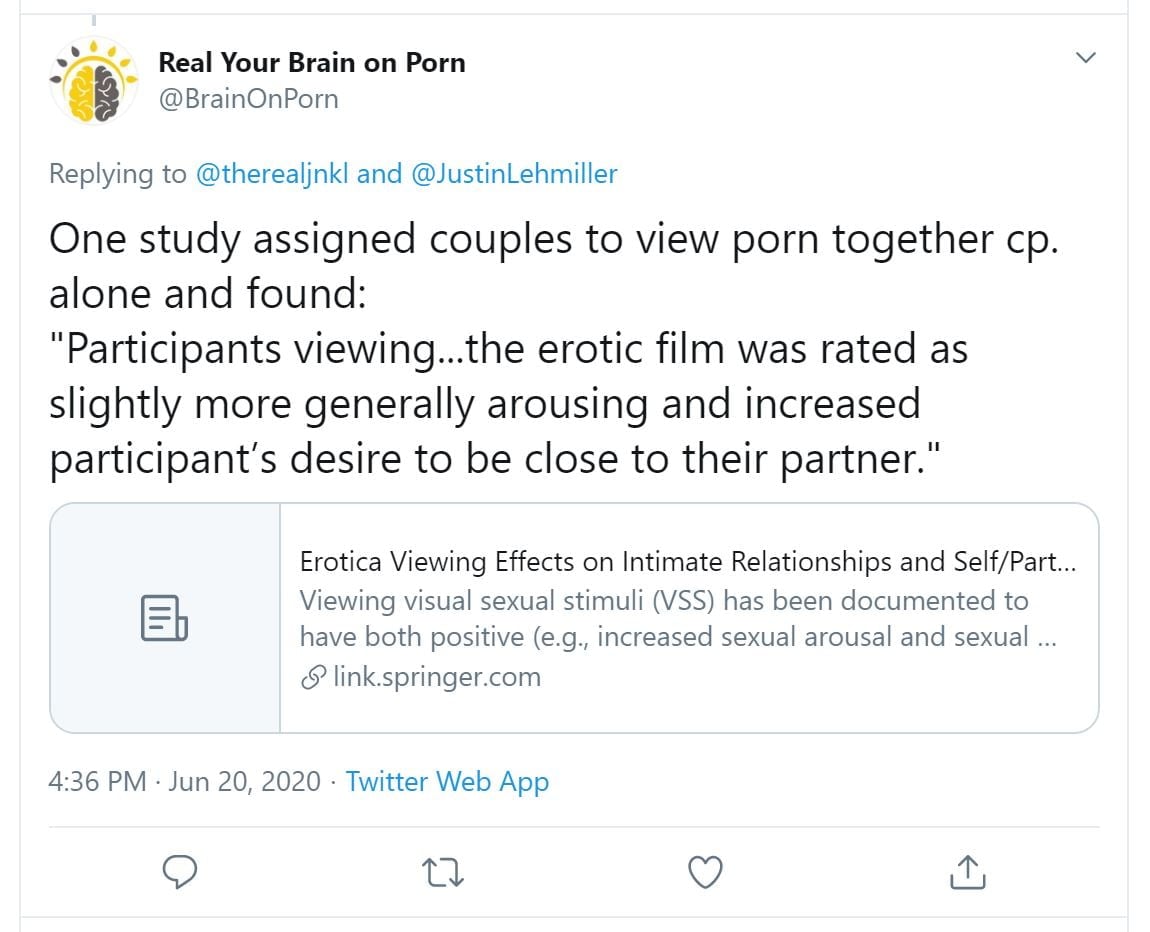The height and width of the screenshot is (932, 1150).
Task: Open the Erotica Viewing Effects article title
Action: [688, 562]
